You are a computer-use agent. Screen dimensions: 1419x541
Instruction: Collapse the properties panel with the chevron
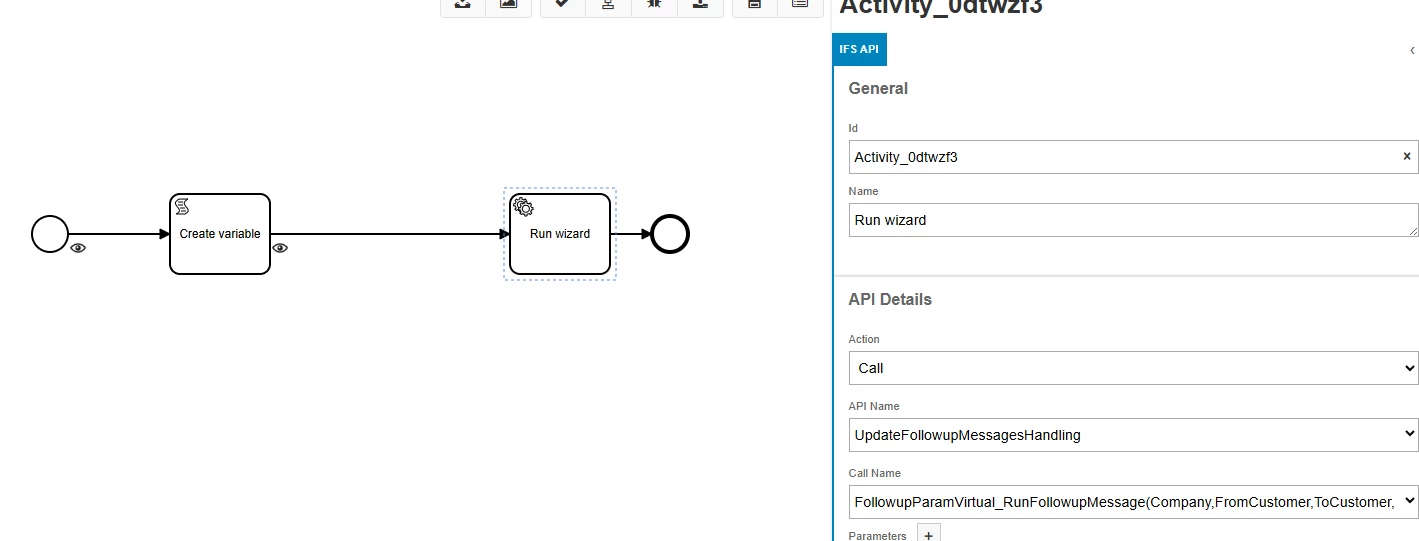click(x=1412, y=50)
